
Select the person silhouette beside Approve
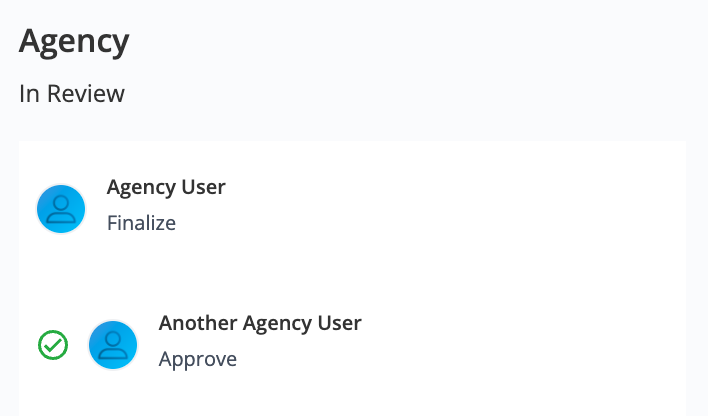pos(113,345)
